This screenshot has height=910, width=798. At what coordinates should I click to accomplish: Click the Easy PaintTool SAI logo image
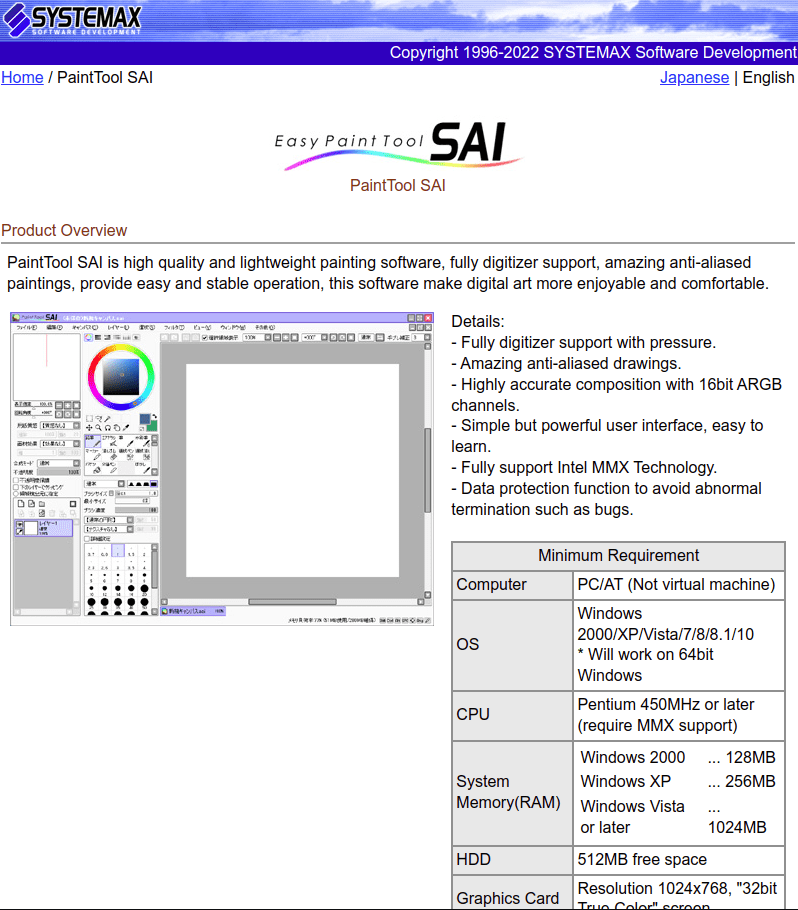pyautogui.click(x=398, y=145)
